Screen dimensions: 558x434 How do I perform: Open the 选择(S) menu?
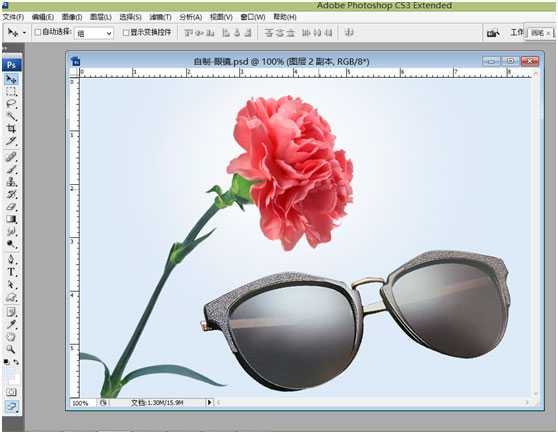point(130,17)
